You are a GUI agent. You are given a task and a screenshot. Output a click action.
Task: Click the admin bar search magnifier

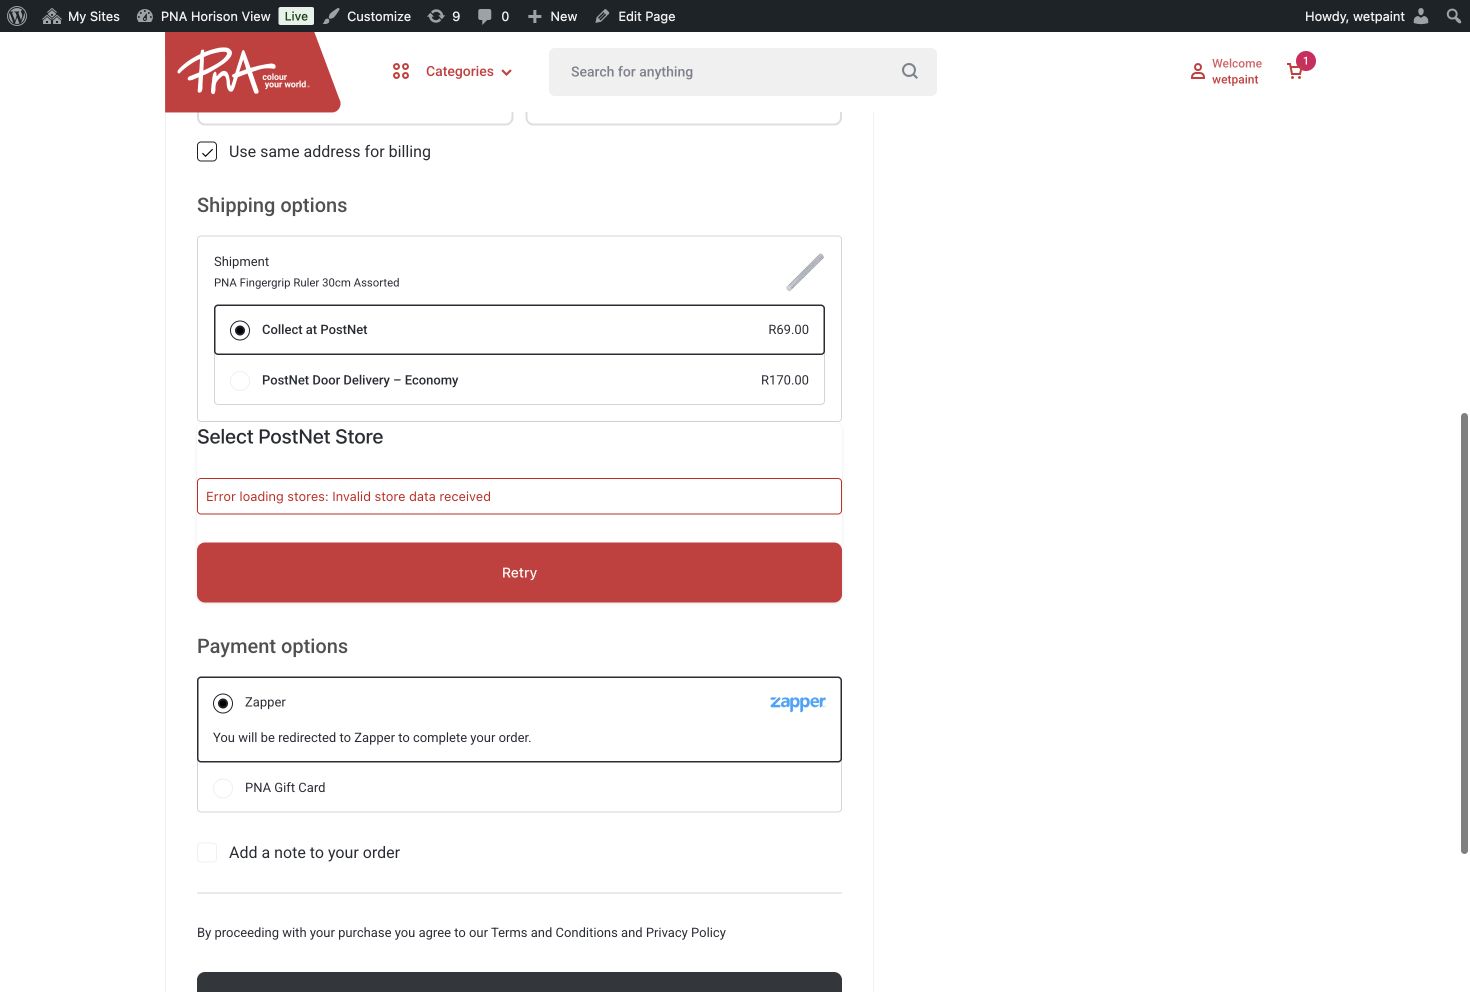(1453, 16)
